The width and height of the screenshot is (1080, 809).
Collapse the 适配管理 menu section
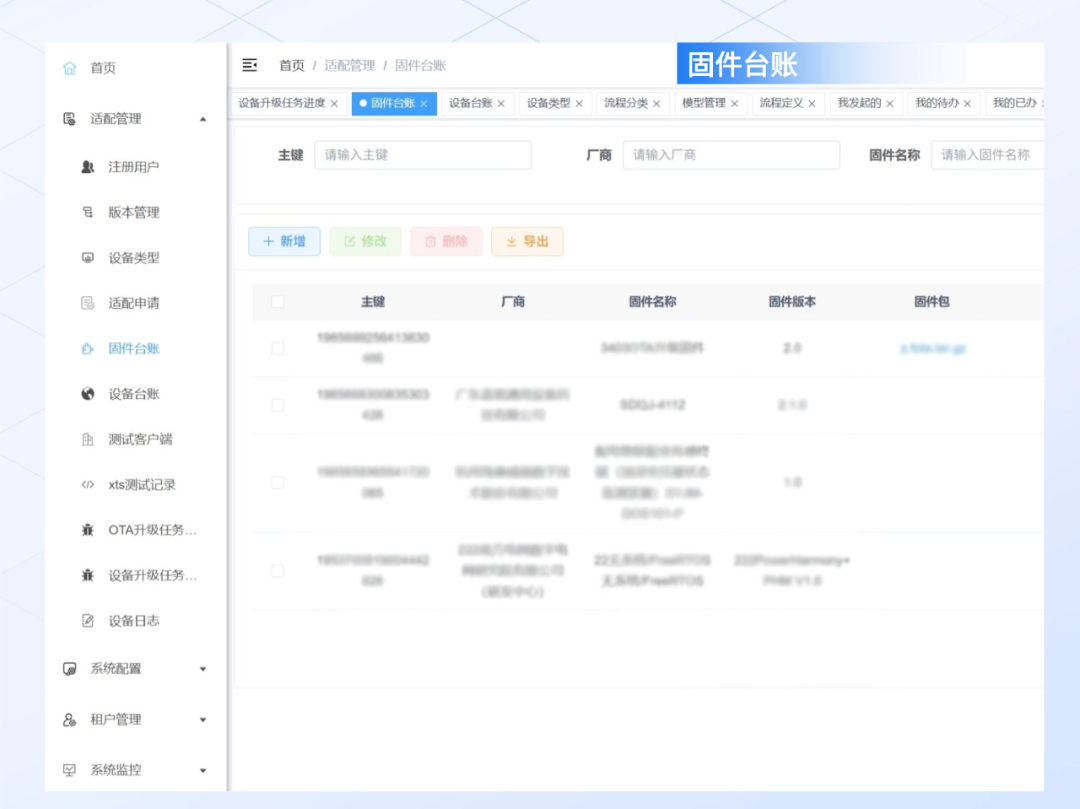coord(203,119)
